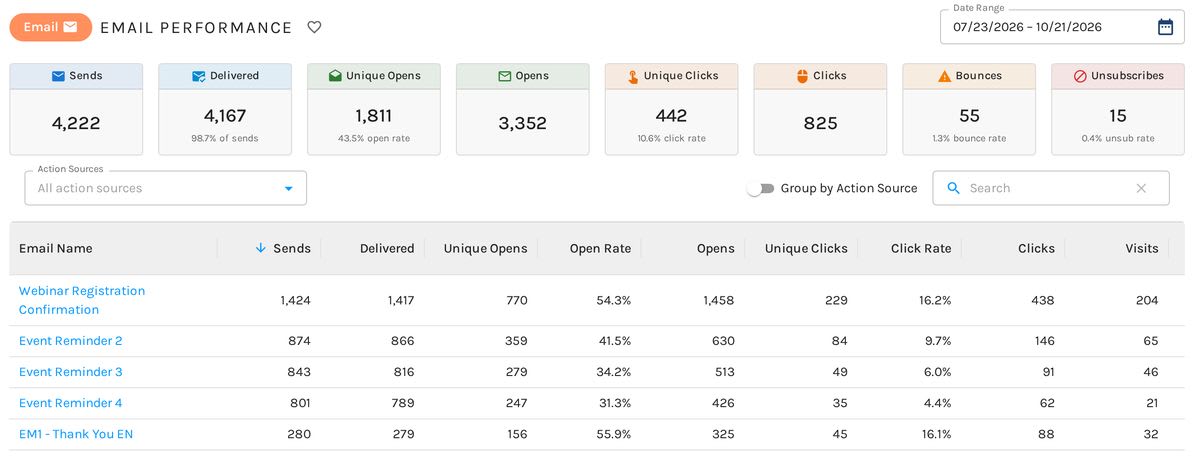The height and width of the screenshot is (458, 1200).
Task: Sort by Unique Opens column header
Action: (486, 248)
